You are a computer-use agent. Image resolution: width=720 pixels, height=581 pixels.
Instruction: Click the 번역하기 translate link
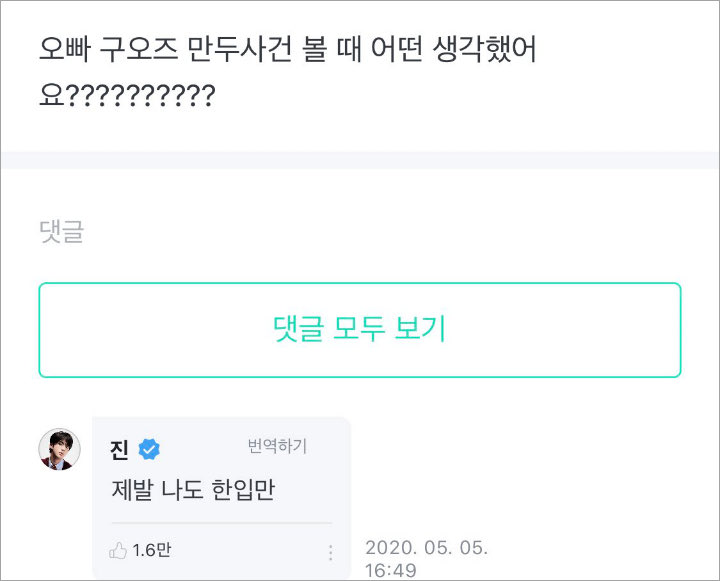coord(277,446)
